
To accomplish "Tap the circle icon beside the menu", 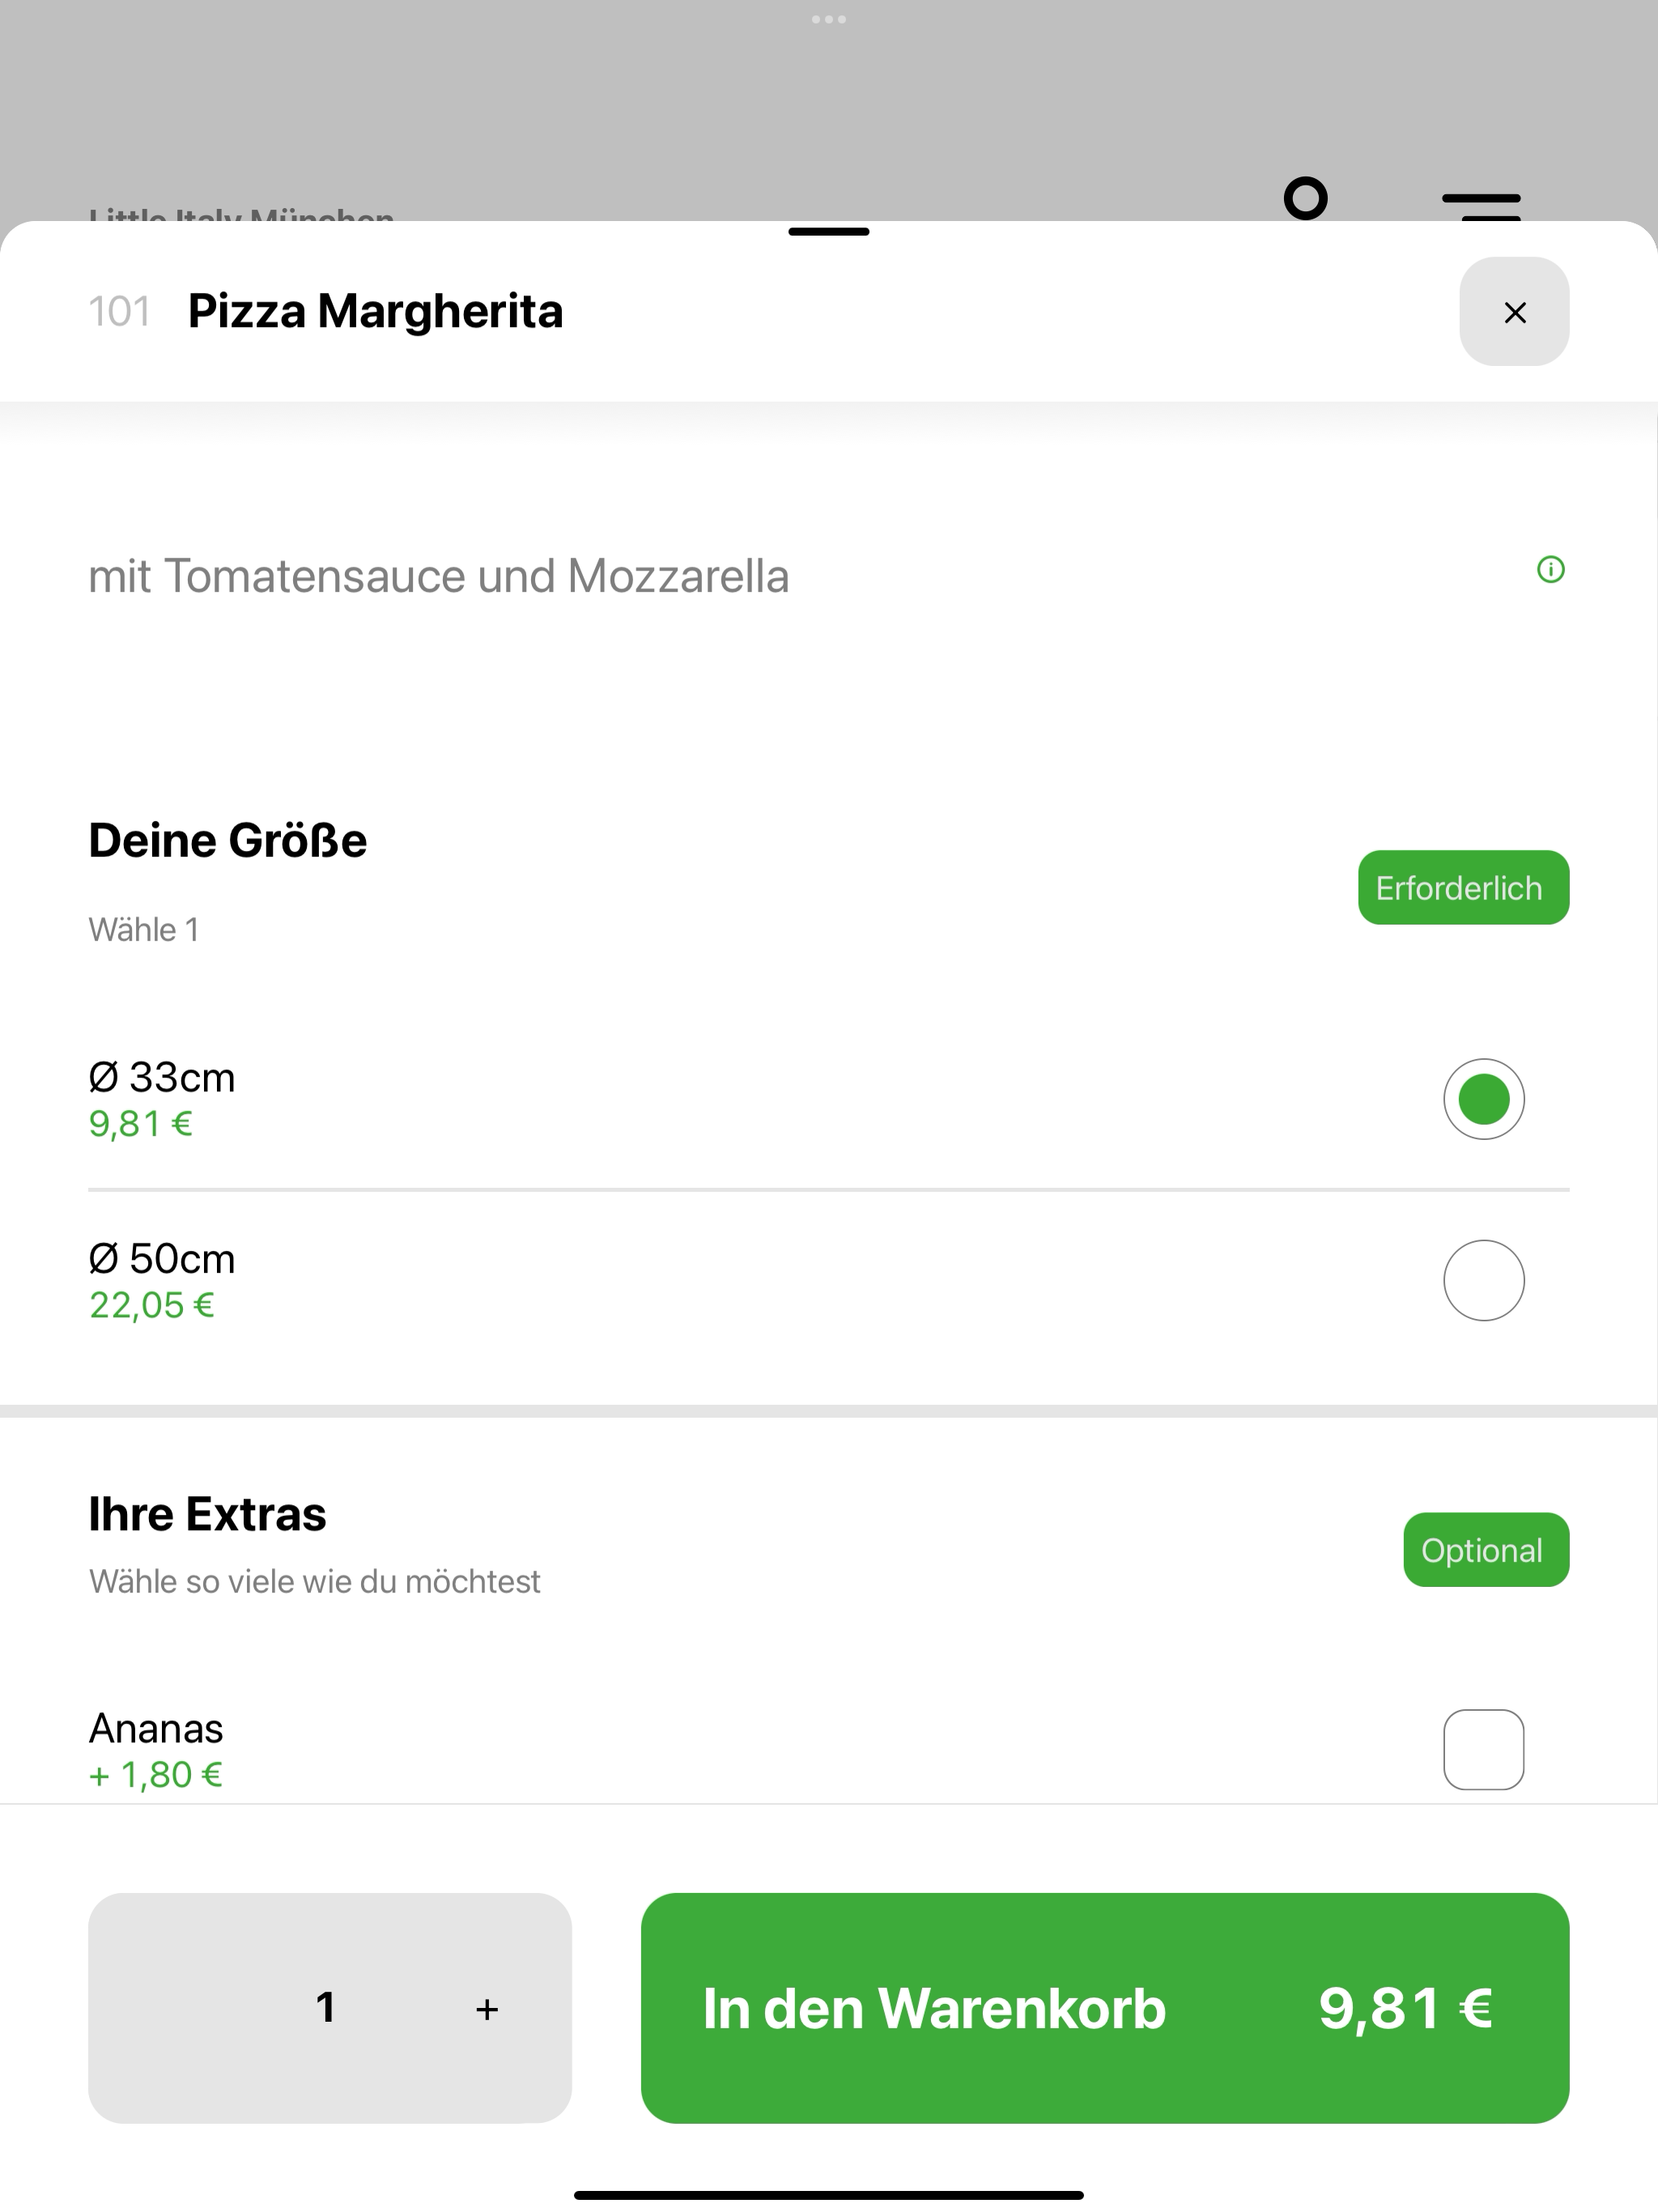I will point(1305,198).
